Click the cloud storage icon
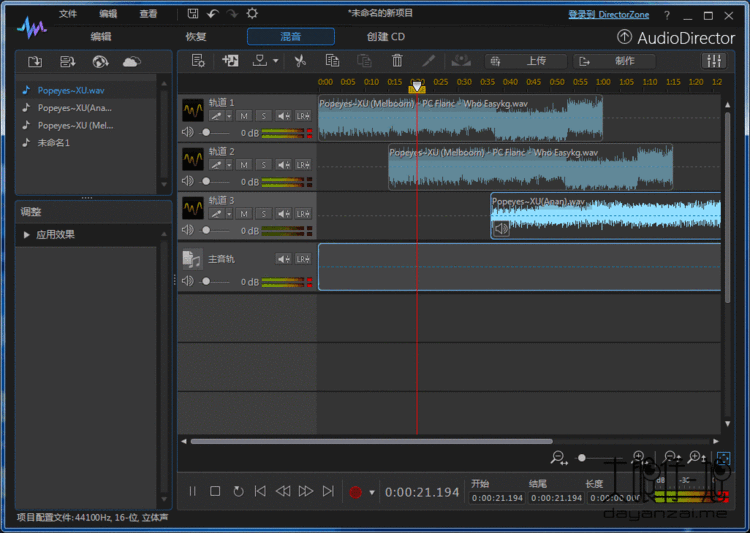This screenshot has height=533, width=750. click(x=132, y=62)
